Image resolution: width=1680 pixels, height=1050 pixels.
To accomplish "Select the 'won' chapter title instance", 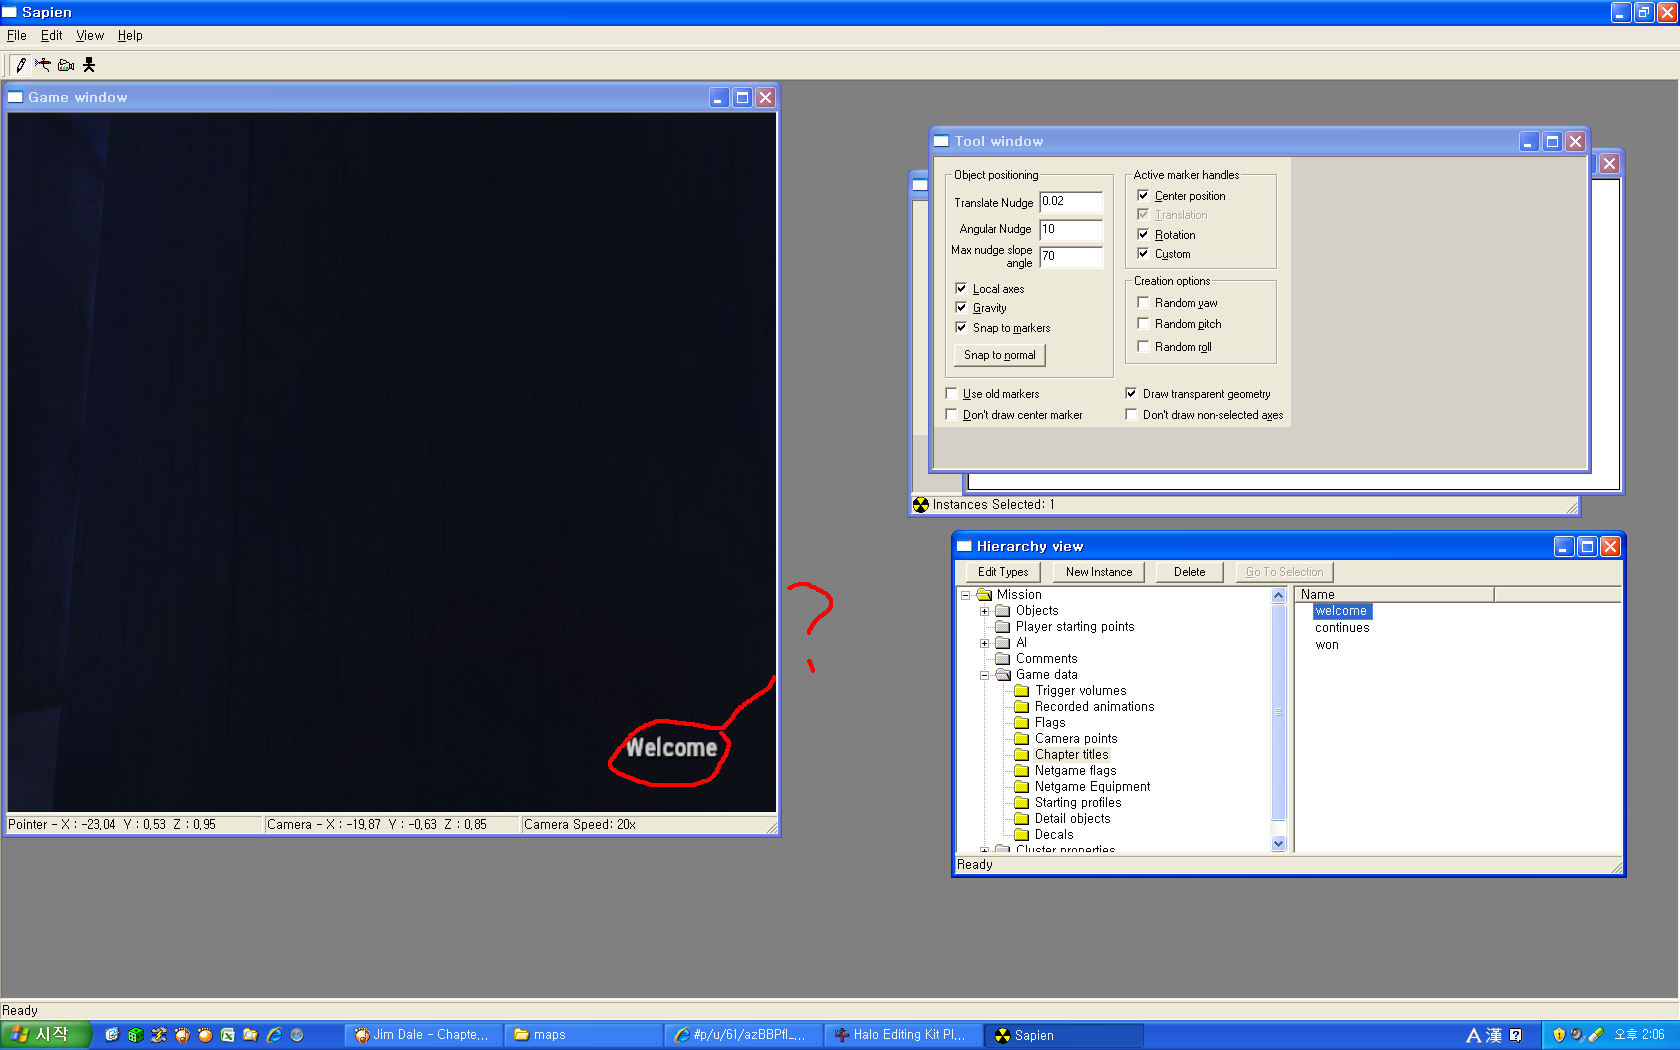I will coord(1327,645).
